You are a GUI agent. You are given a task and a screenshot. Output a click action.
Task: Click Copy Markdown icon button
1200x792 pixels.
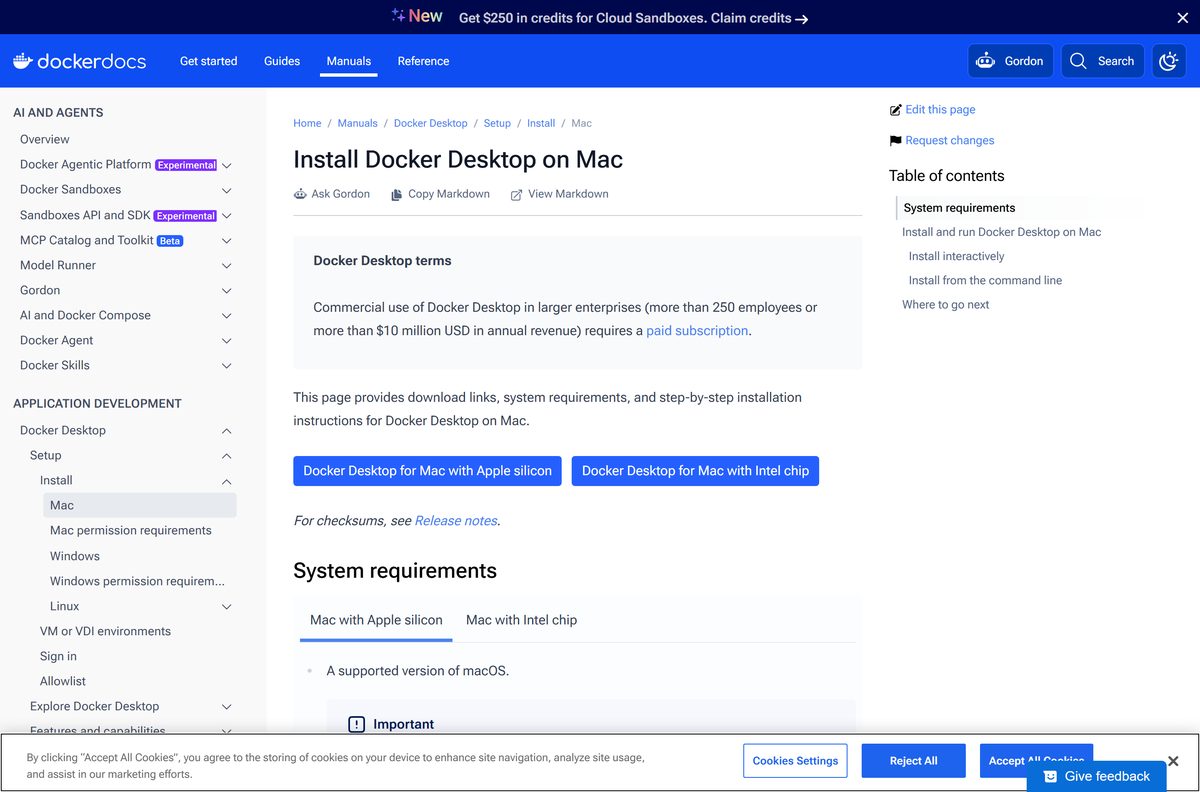tap(440, 194)
